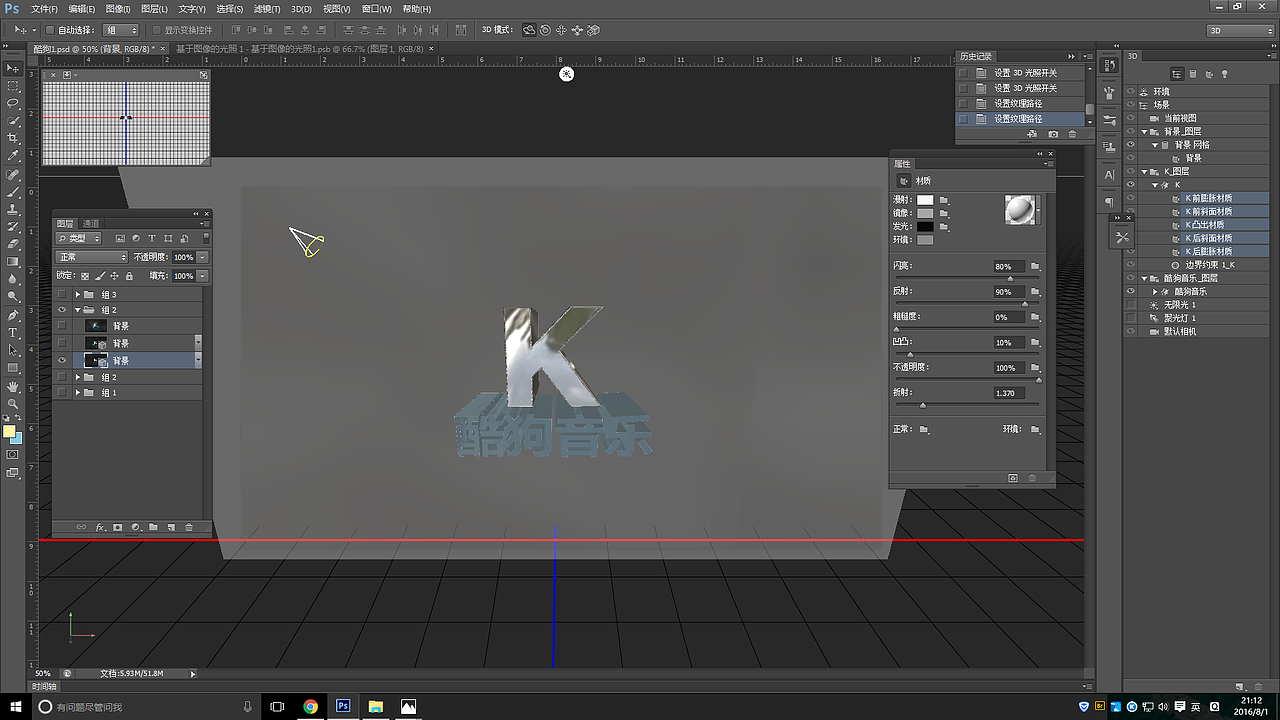The width and height of the screenshot is (1280, 720).
Task: Select the Horizontal Type tool
Action: tap(13, 332)
